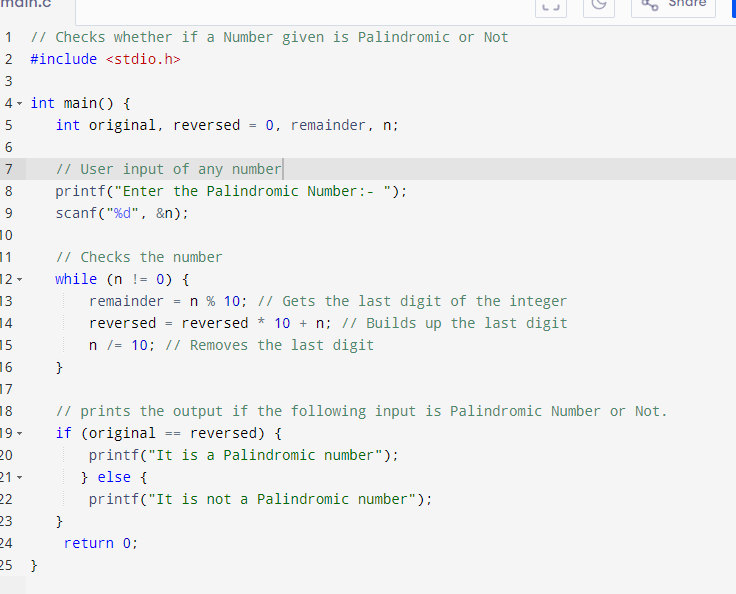
Task: Click 'remainder, n;' declaration on line 5
Action: [345, 125]
